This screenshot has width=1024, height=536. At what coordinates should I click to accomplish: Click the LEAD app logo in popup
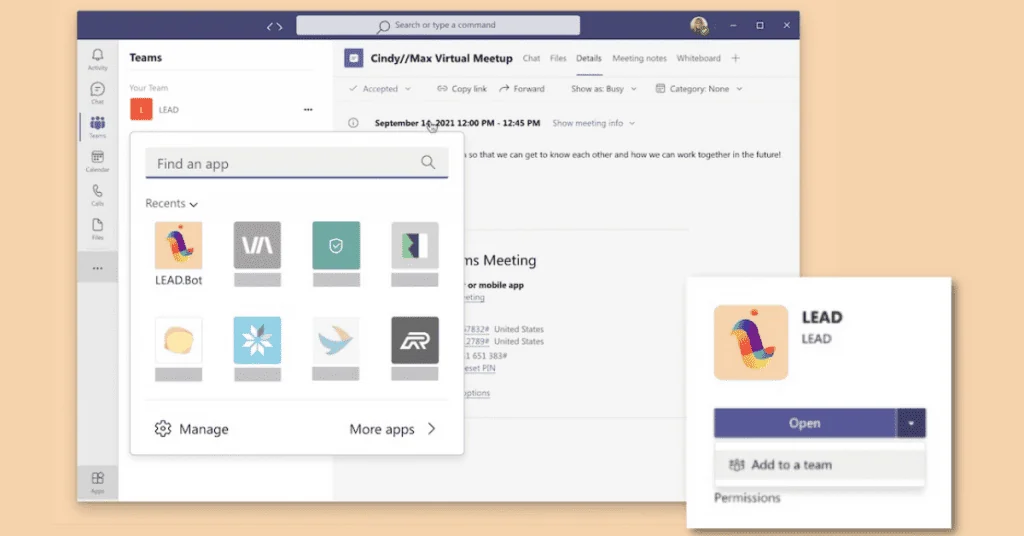coord(751,343)
